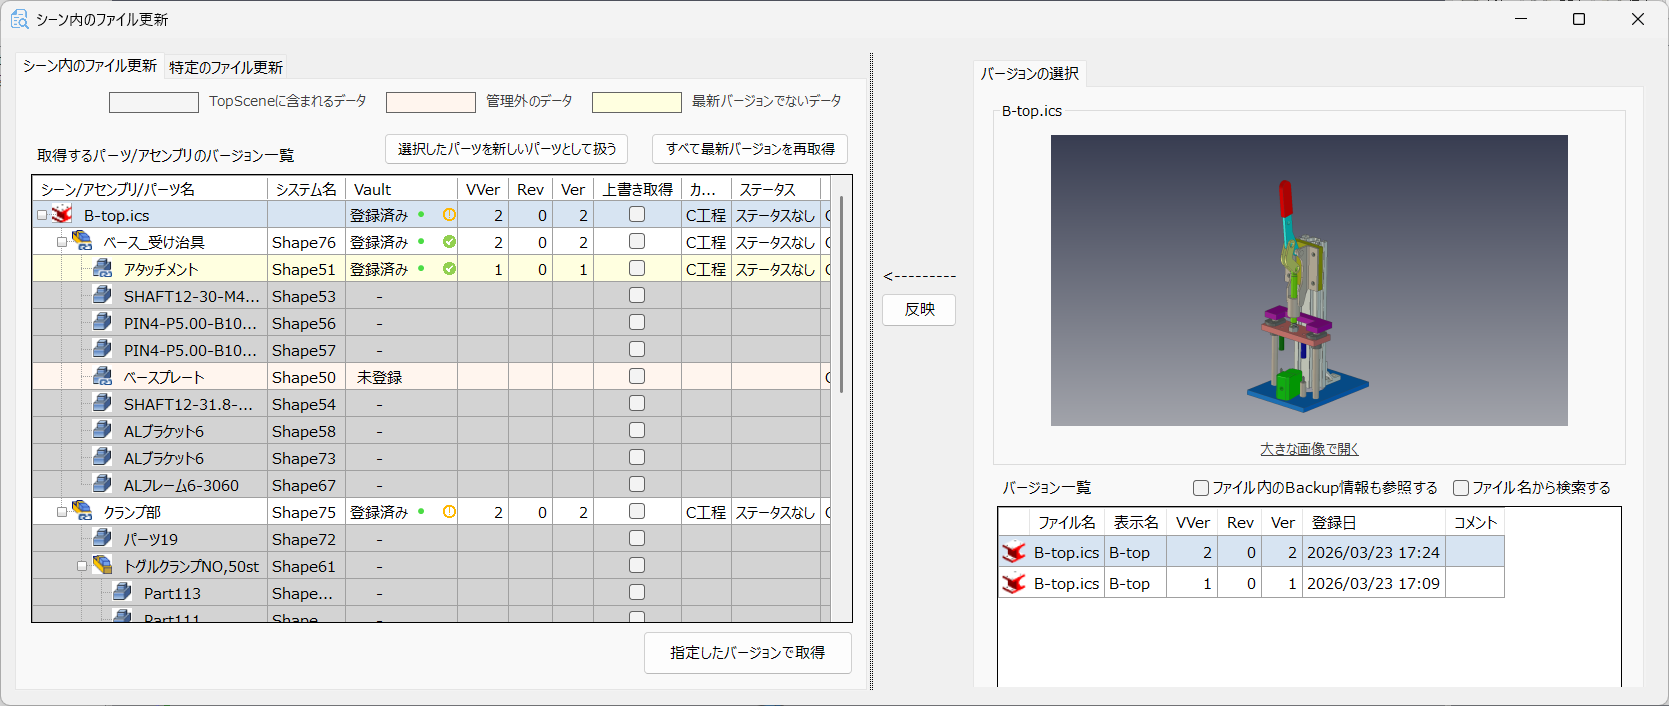
Task: Click the Vault column header
Action: (x=402, y=189)
